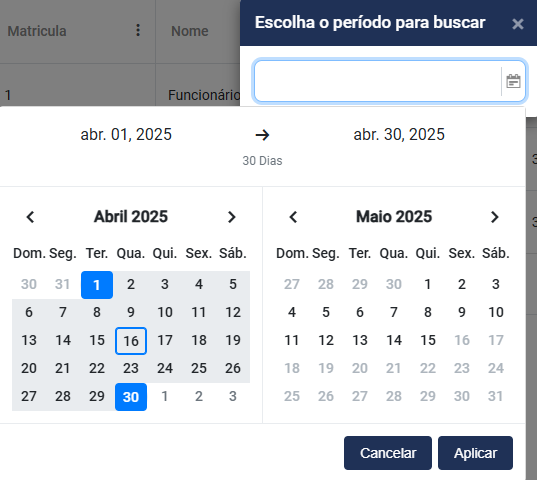Open Maio 2025 month title selector
The image size is (537, 480).
click(x=394, y=217)
